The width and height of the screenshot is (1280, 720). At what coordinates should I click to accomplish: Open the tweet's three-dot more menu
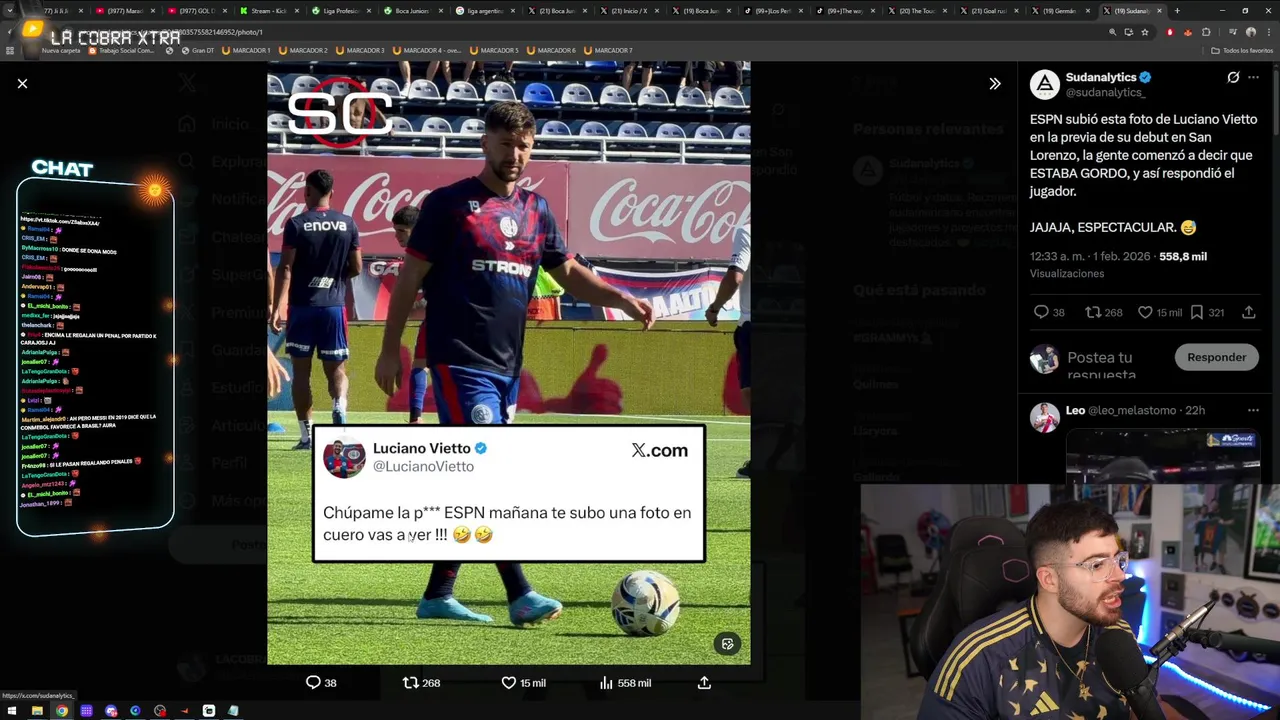click(x=1254, y=77)
